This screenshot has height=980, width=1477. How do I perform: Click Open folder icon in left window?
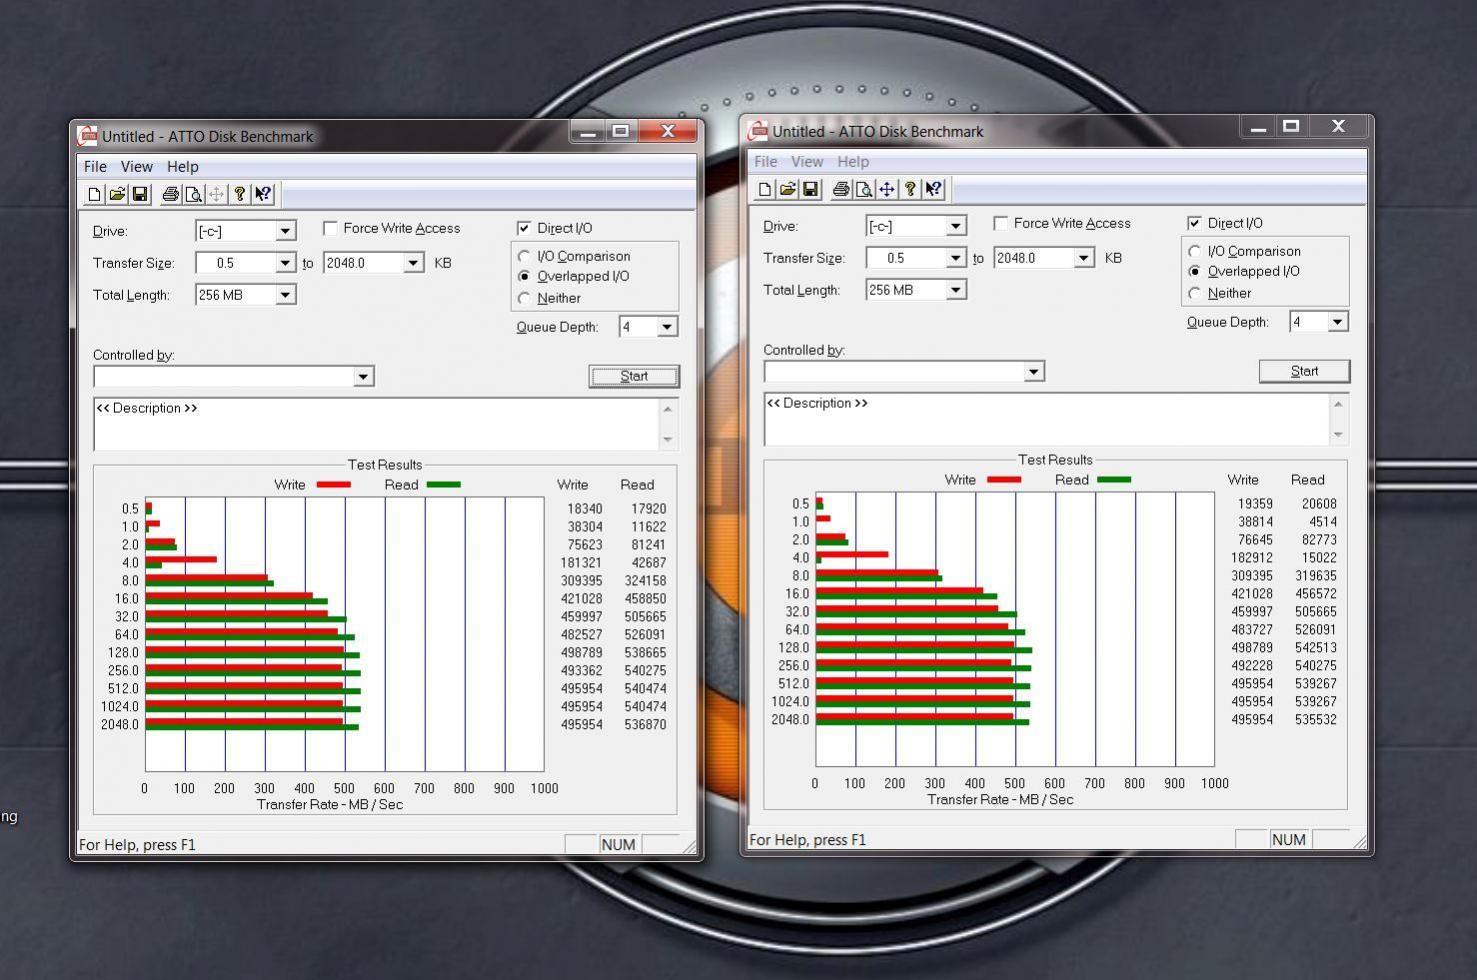pyautogui.click(x=117, y=194)
